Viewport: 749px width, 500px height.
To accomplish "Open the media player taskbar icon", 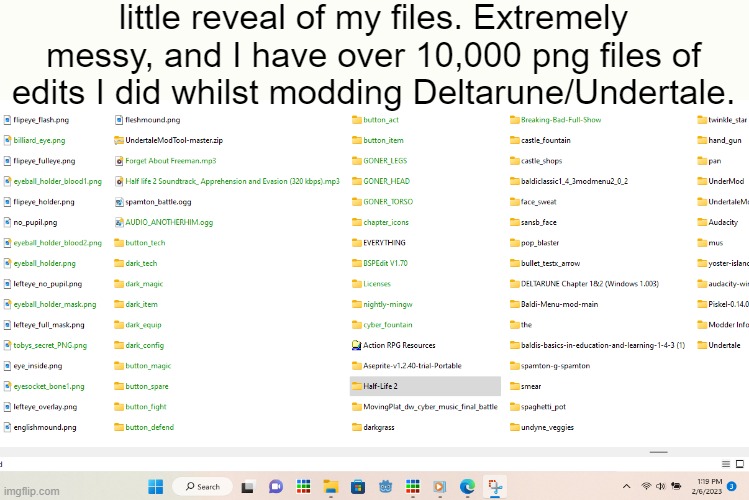I will [x=439, y=487].
